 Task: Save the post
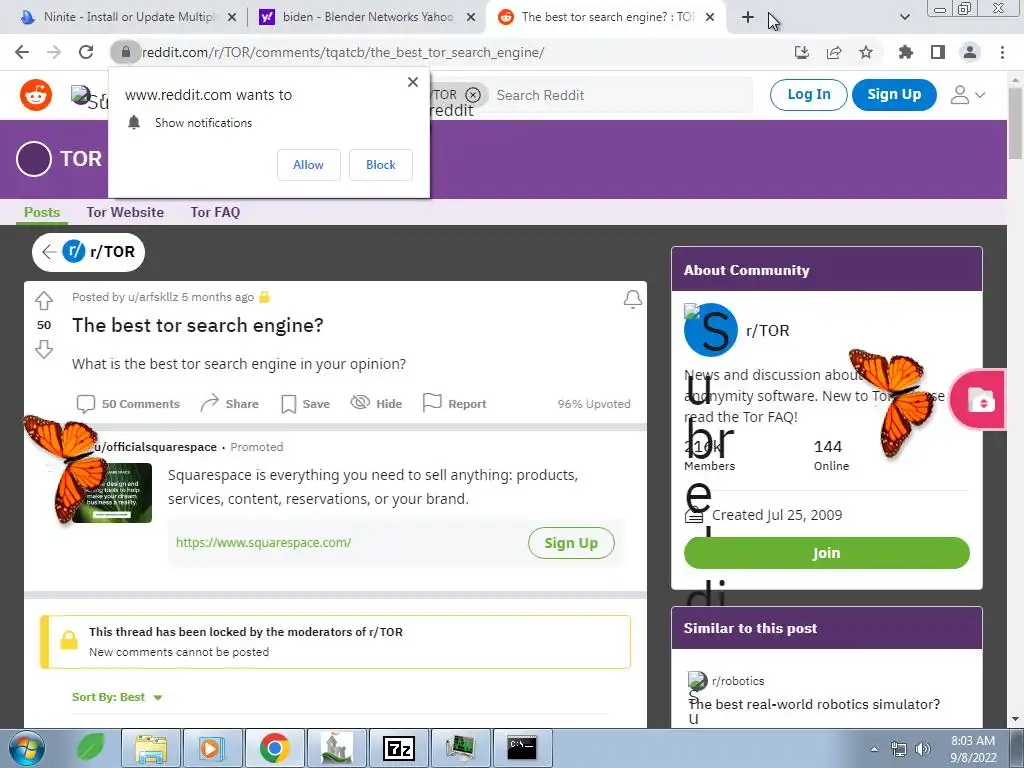305,404
